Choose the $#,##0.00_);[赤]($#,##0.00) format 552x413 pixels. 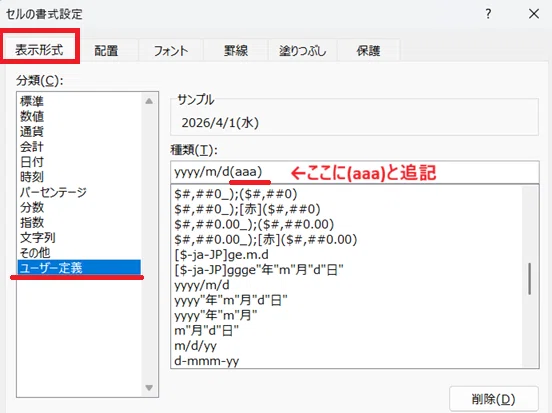[x=347, y=239]
